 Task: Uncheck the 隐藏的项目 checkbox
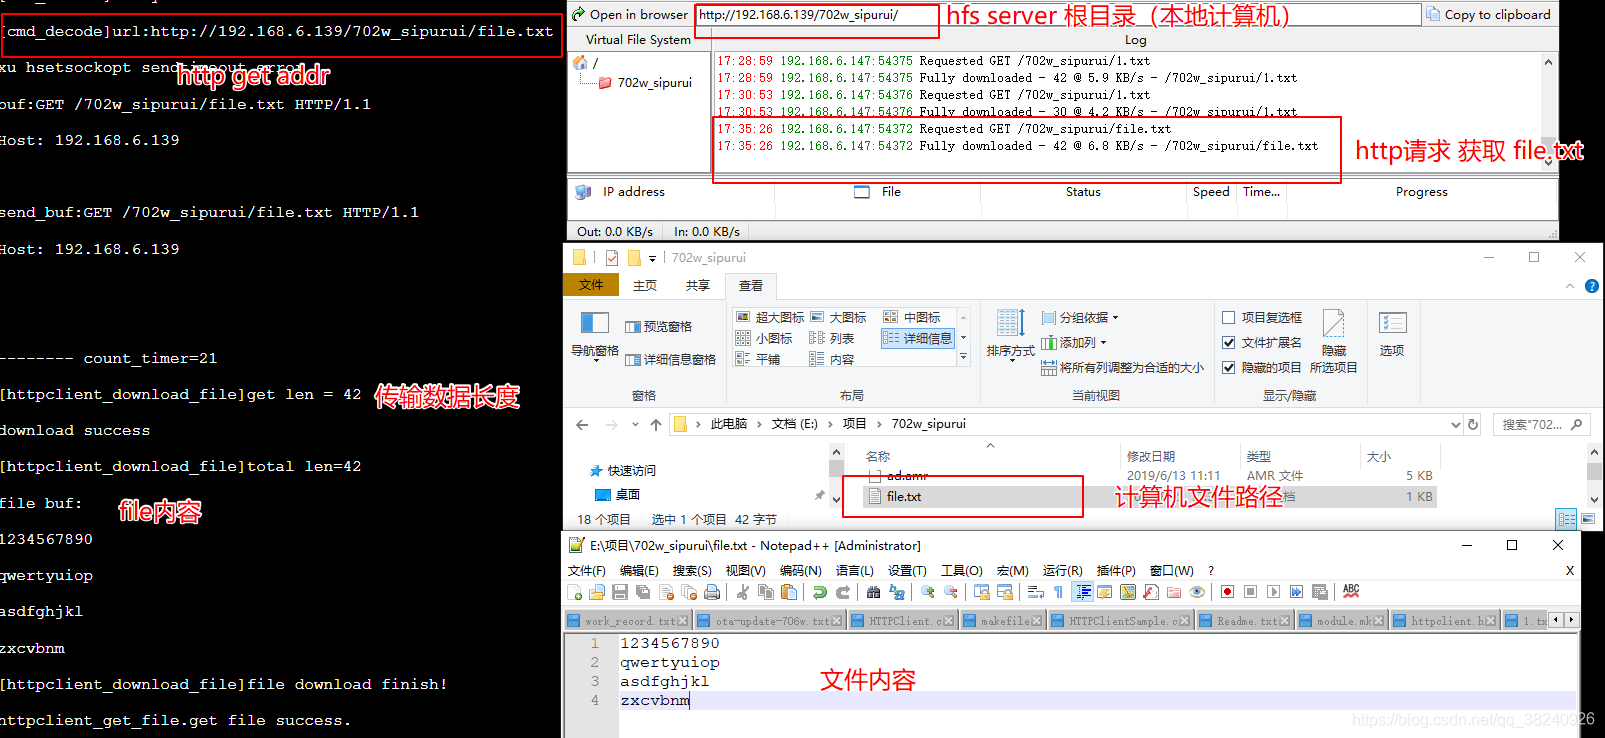[1229, 368]
